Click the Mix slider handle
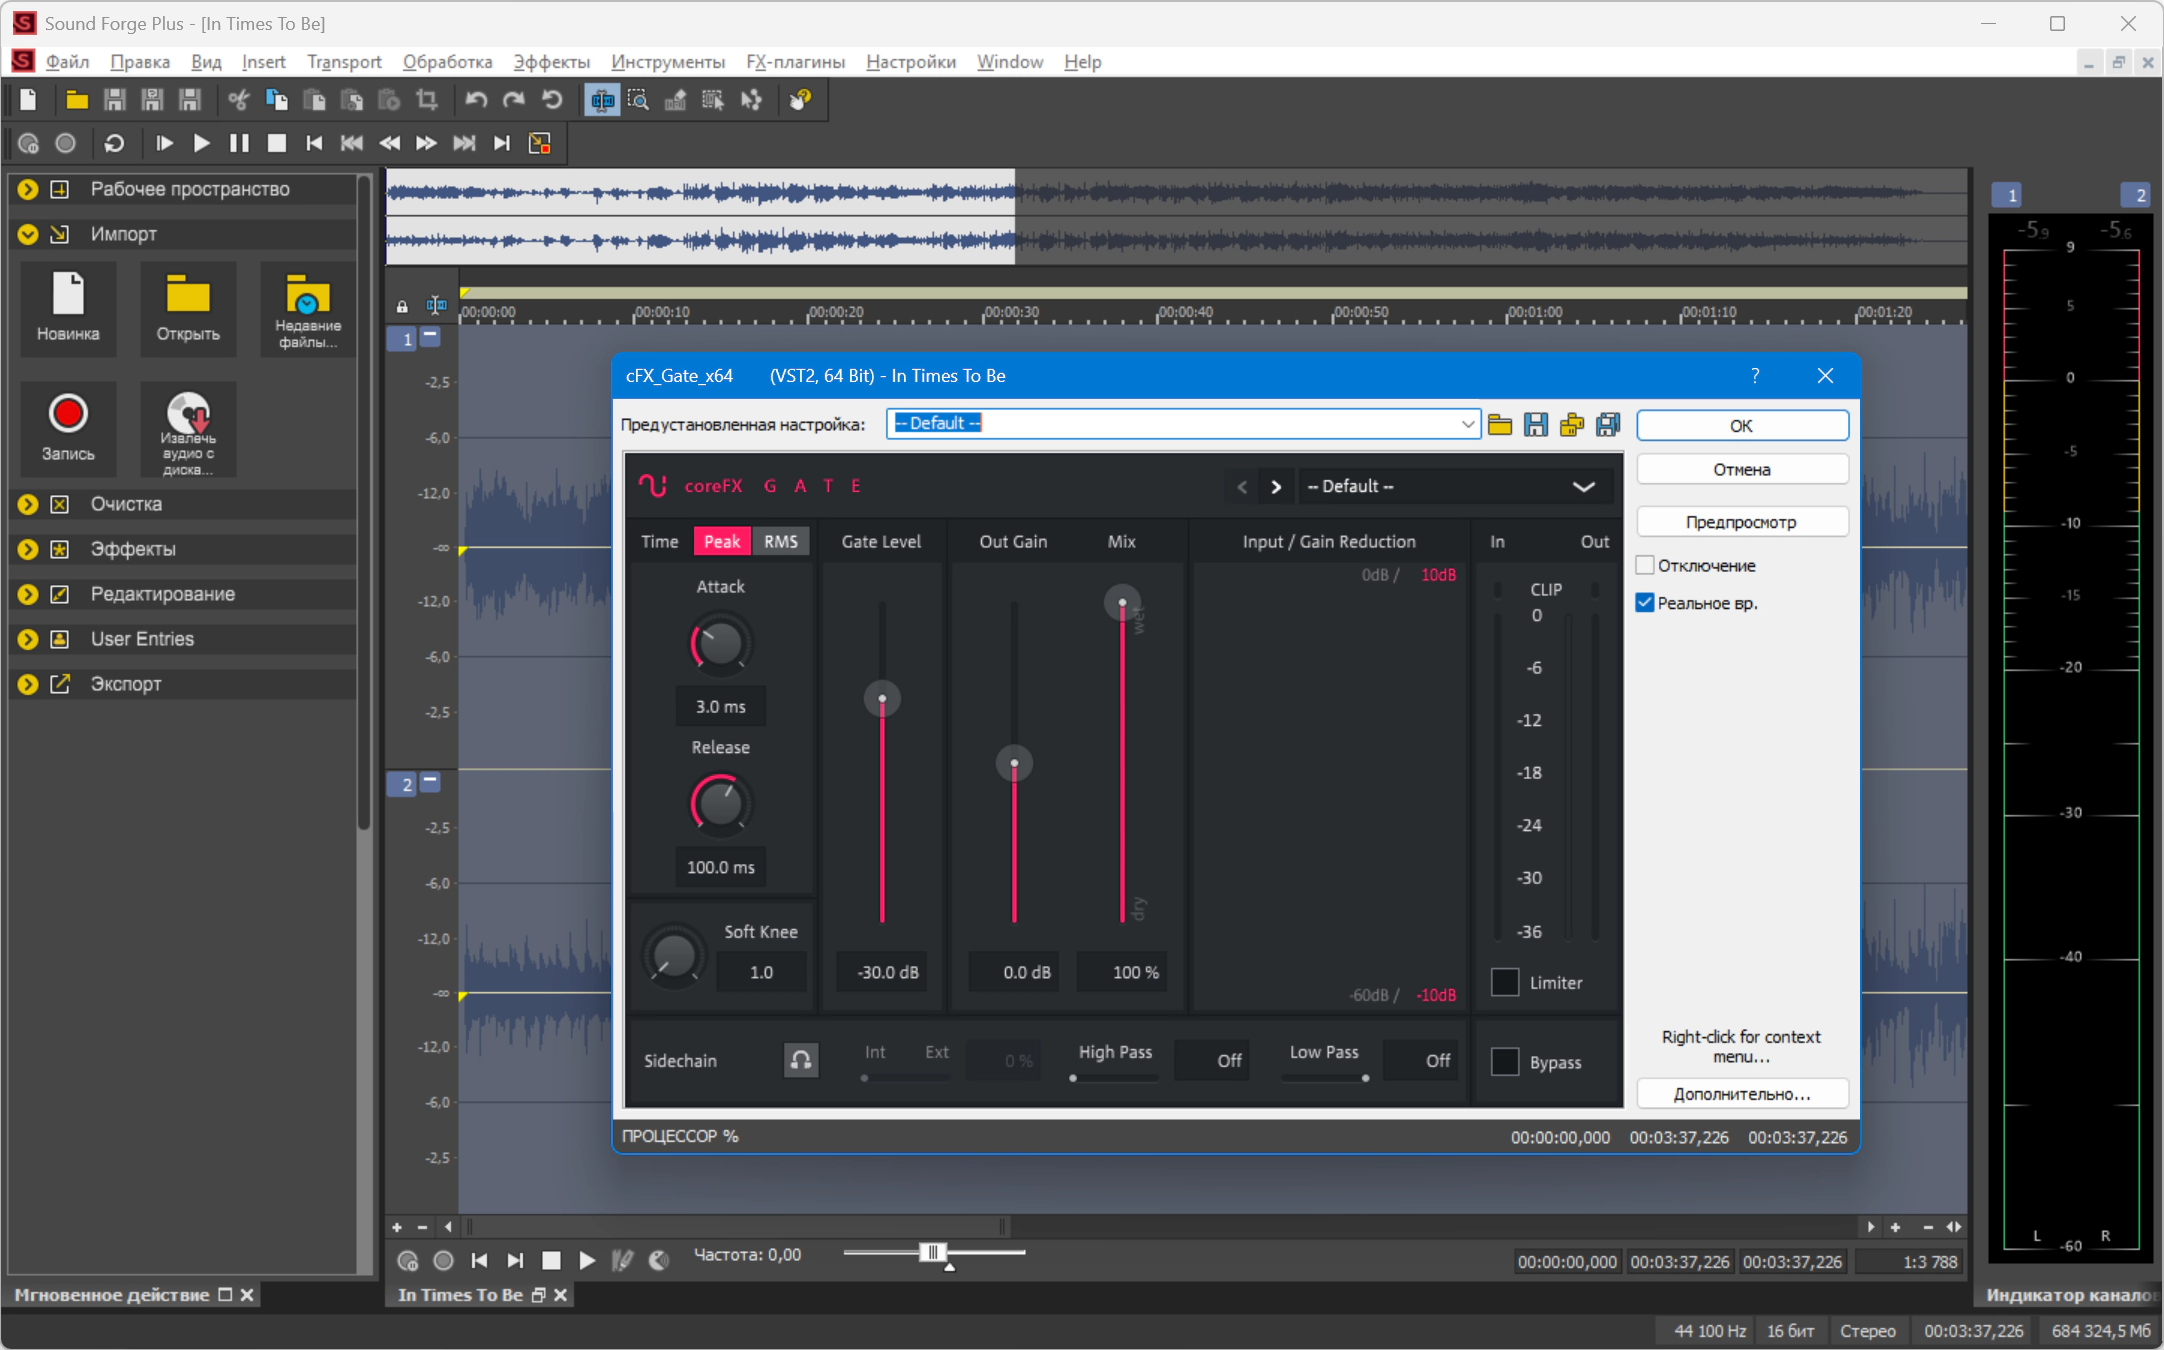Screen dimensions: 2164x1350 [1122, 602]
